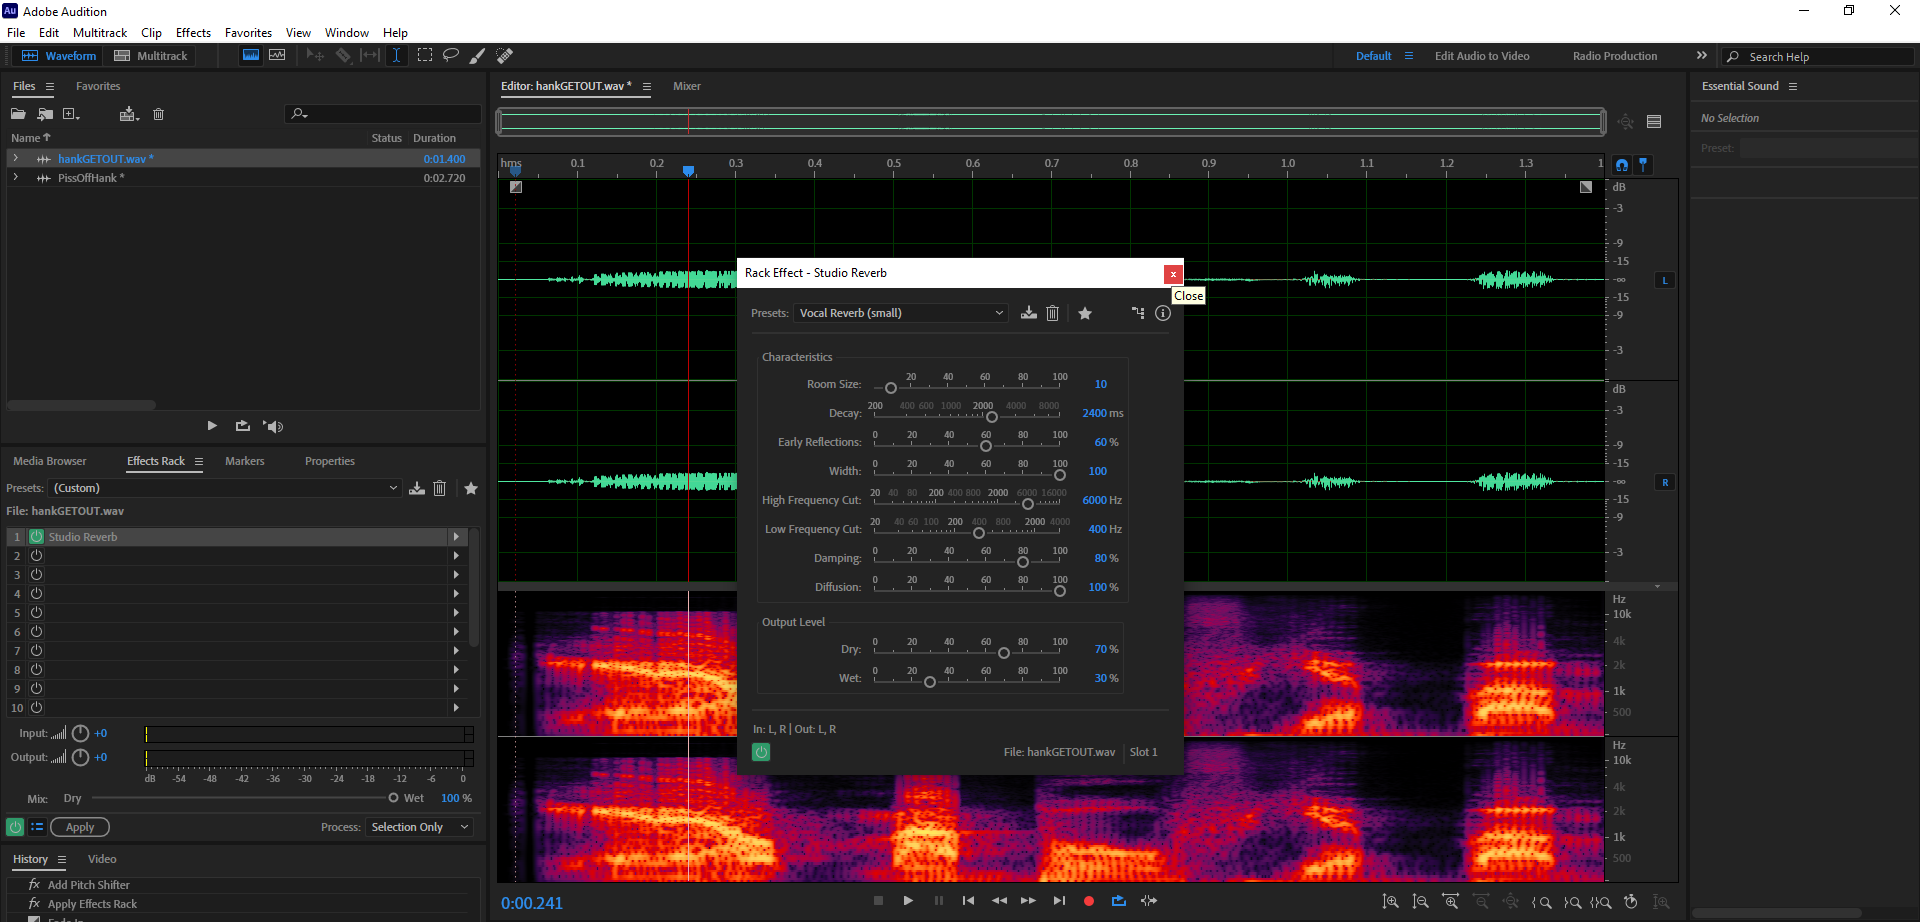
Task: Open the Effects menu
Action: pos(193,33)
